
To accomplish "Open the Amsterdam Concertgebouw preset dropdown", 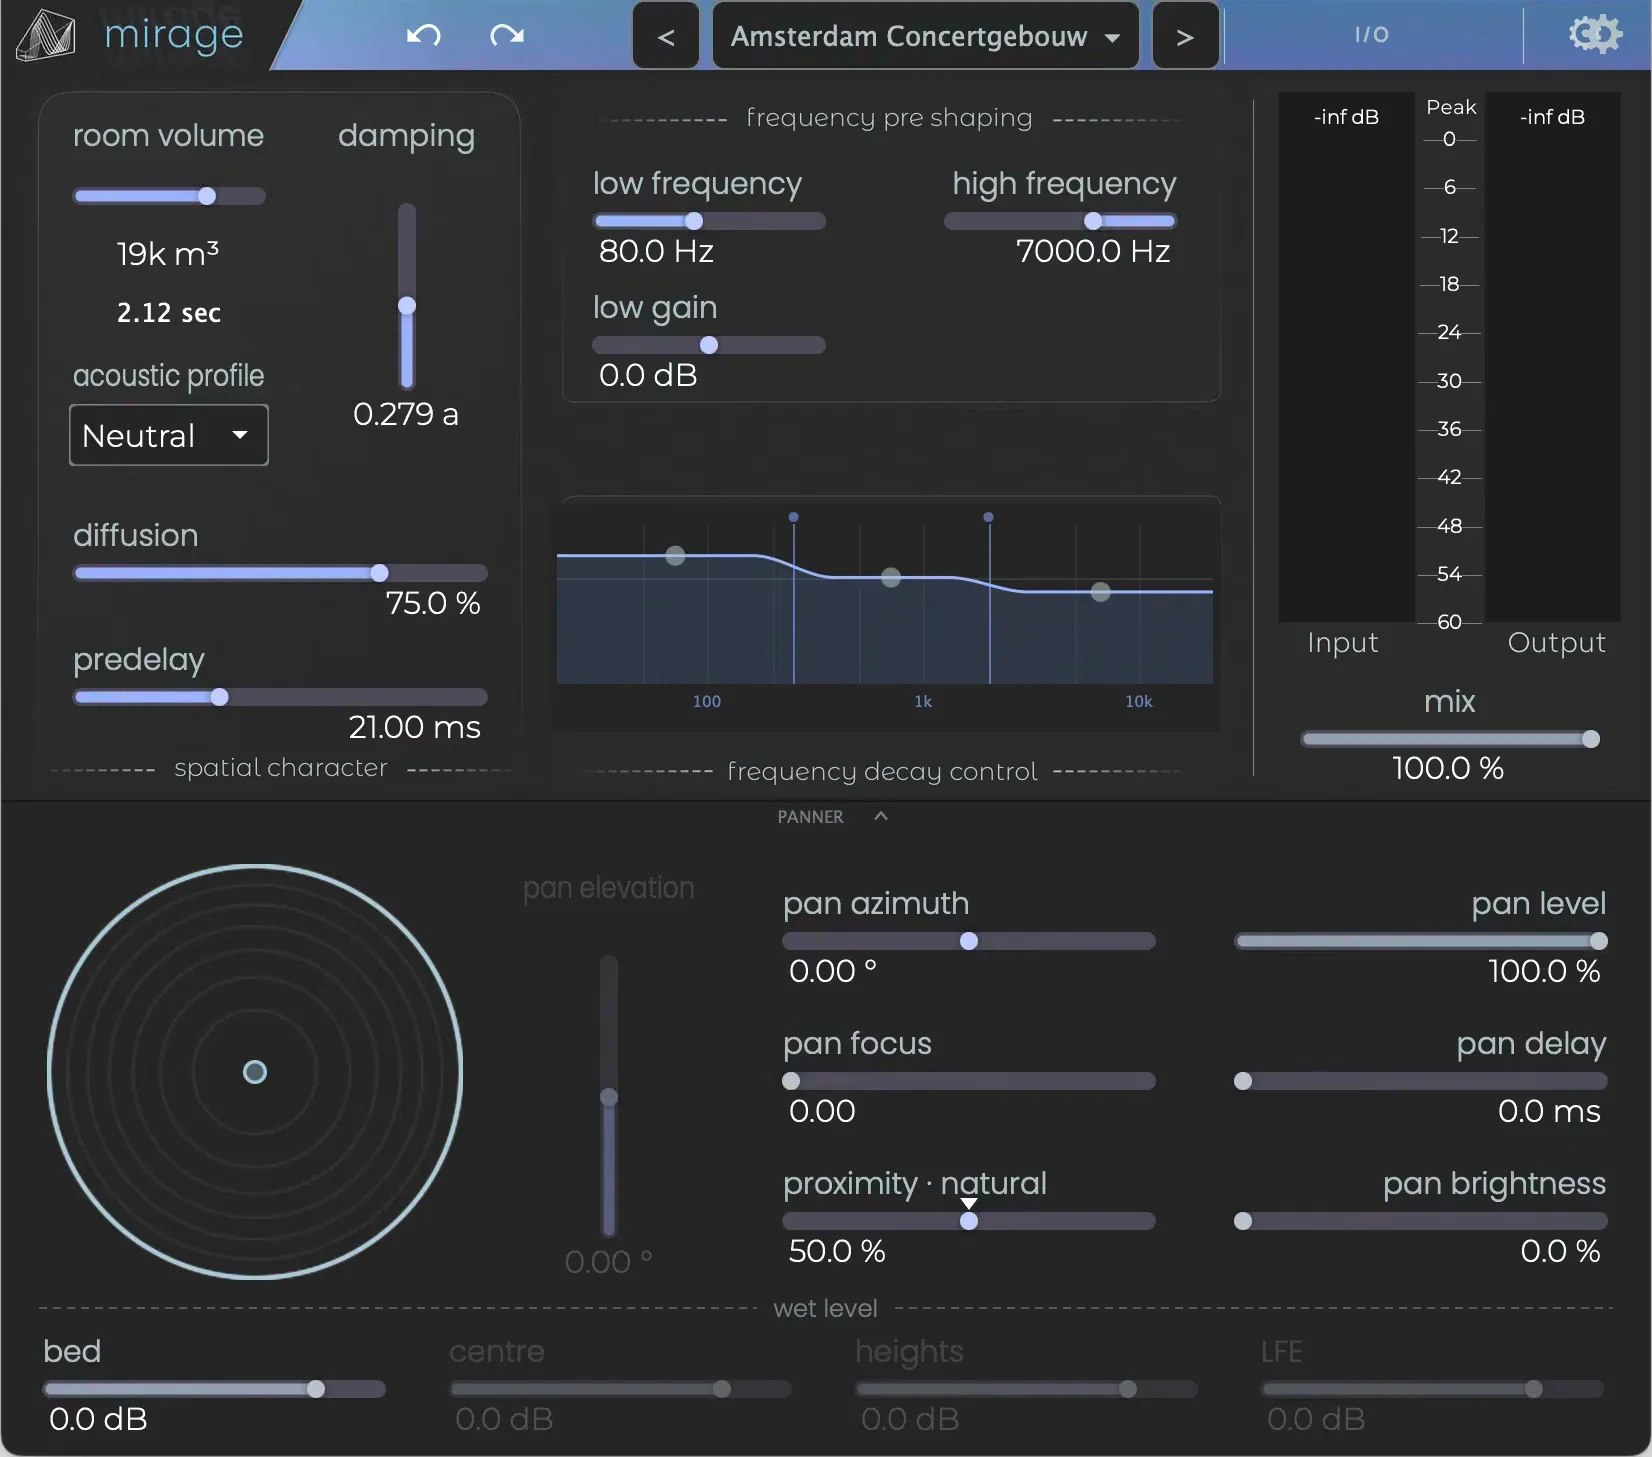I will [925, 36].
